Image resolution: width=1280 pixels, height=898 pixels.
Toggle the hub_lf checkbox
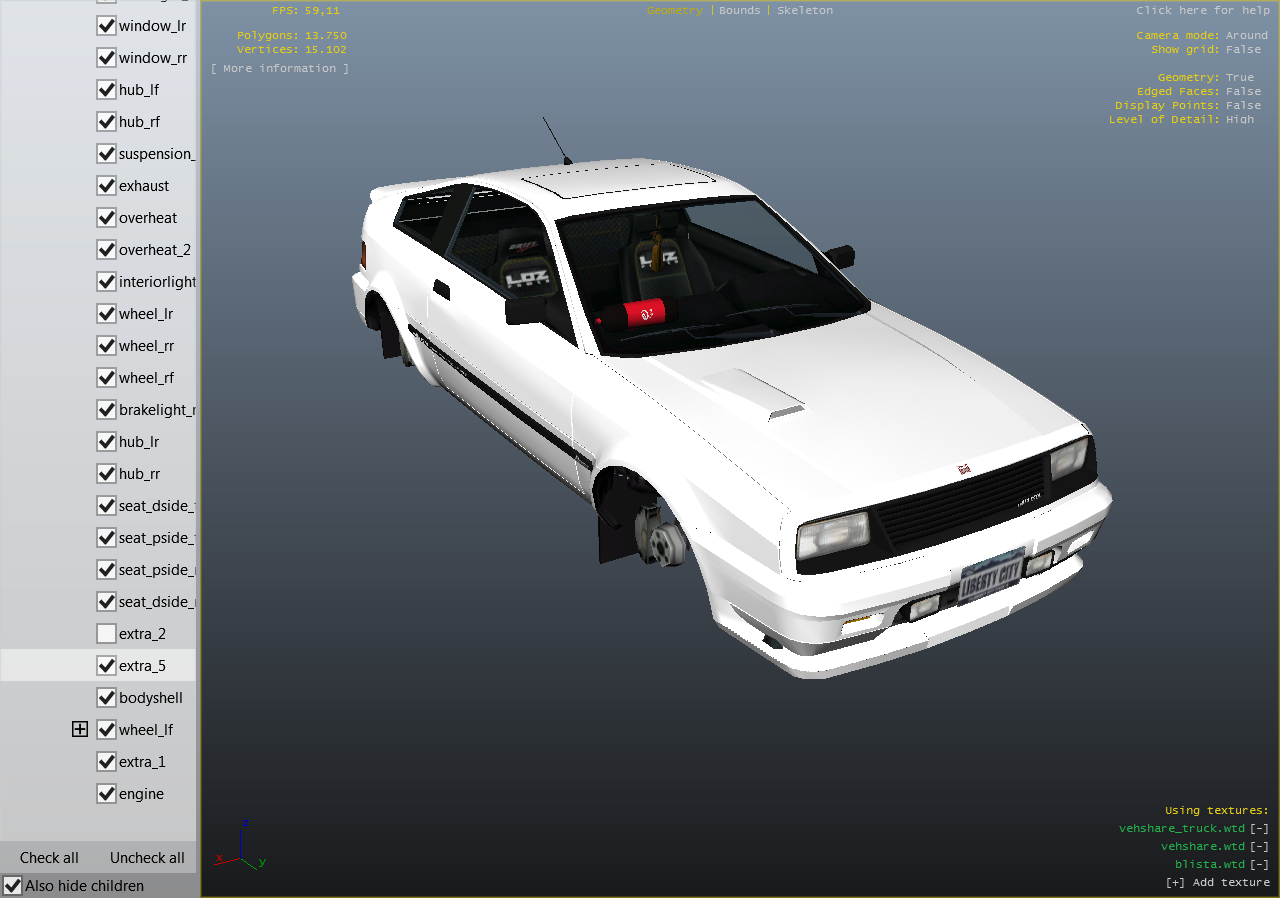(x=107, y=90)
